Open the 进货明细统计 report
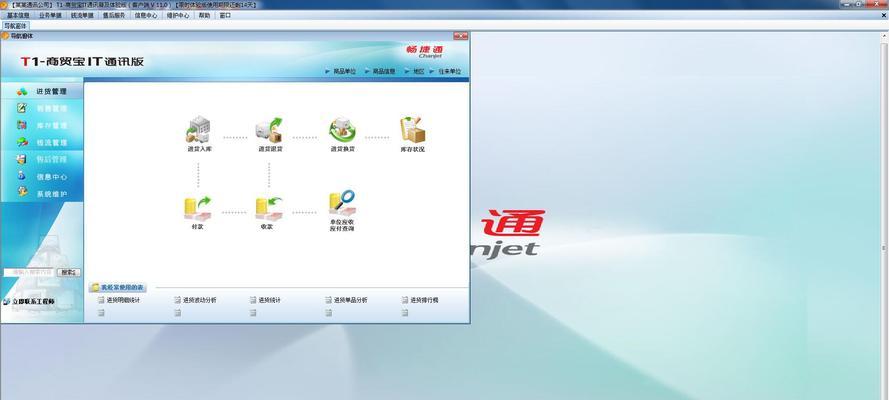889x400 pixels. pyautogui.click(x=123, y=300)
